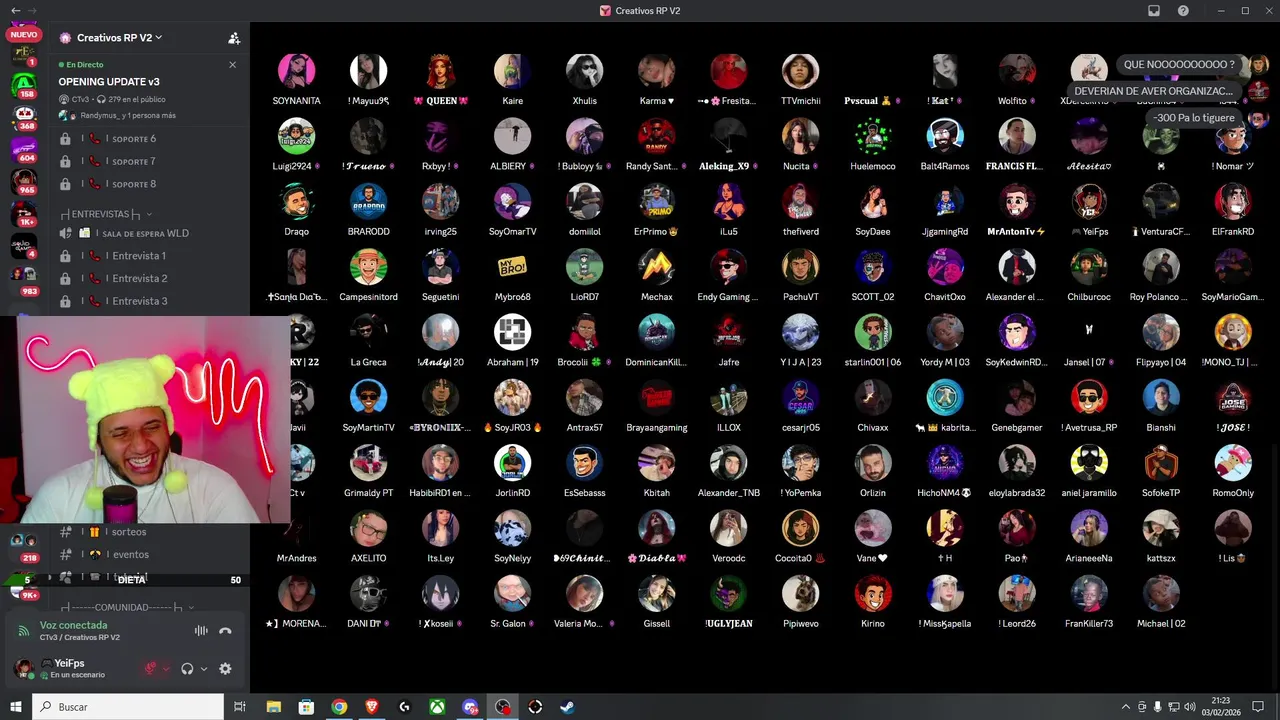Viewport: 1280px width, 720px height.
Task: Open the RomoOnly audience avatar
Action: (x=1233, y=463)
